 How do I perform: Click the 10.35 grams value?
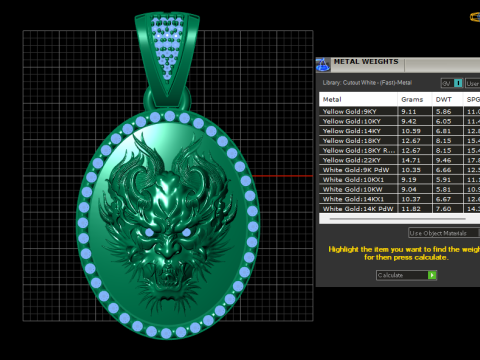(411, 170)
